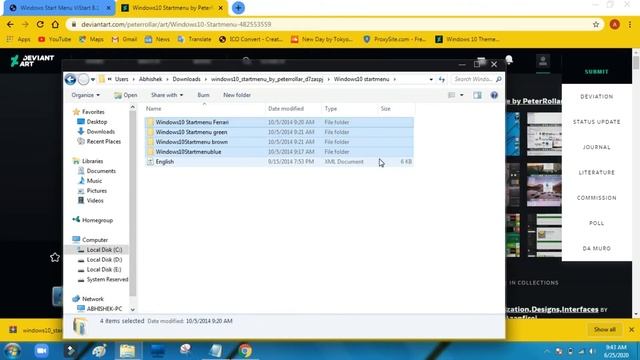Open the YouTube bookmark

pyautogui.click(x=55, y=39)
